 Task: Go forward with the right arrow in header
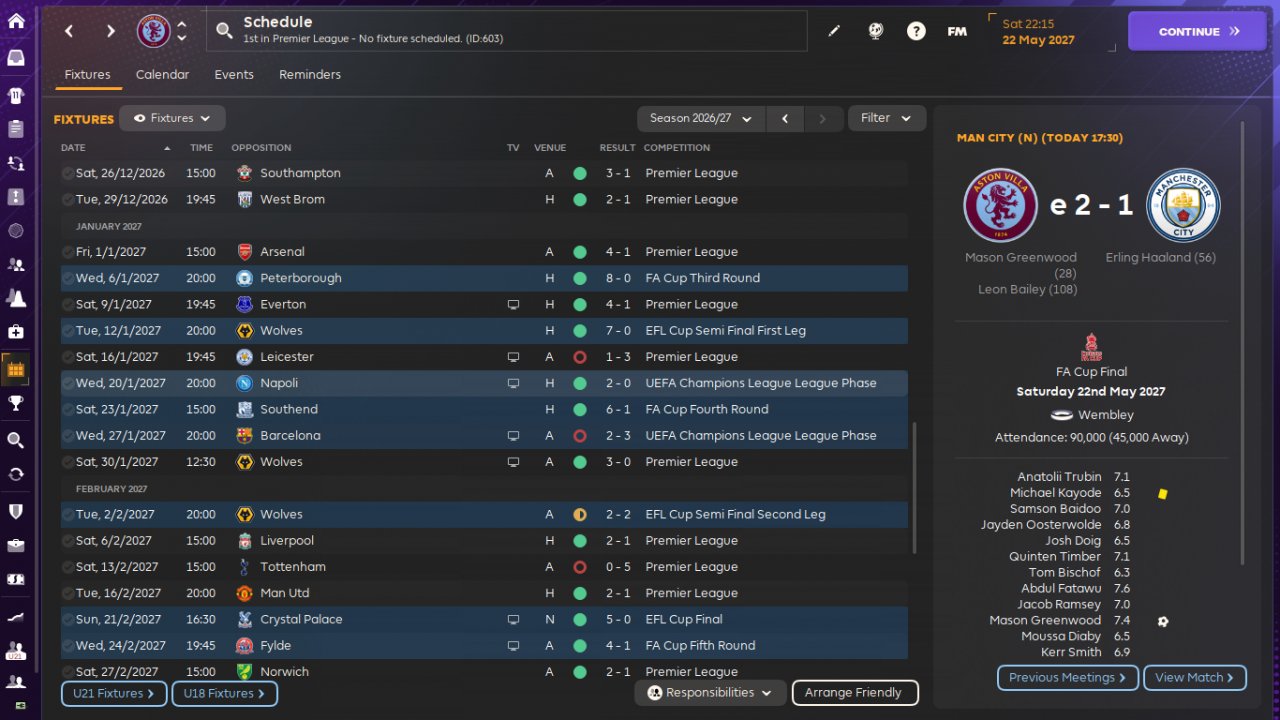coord(110,31)
